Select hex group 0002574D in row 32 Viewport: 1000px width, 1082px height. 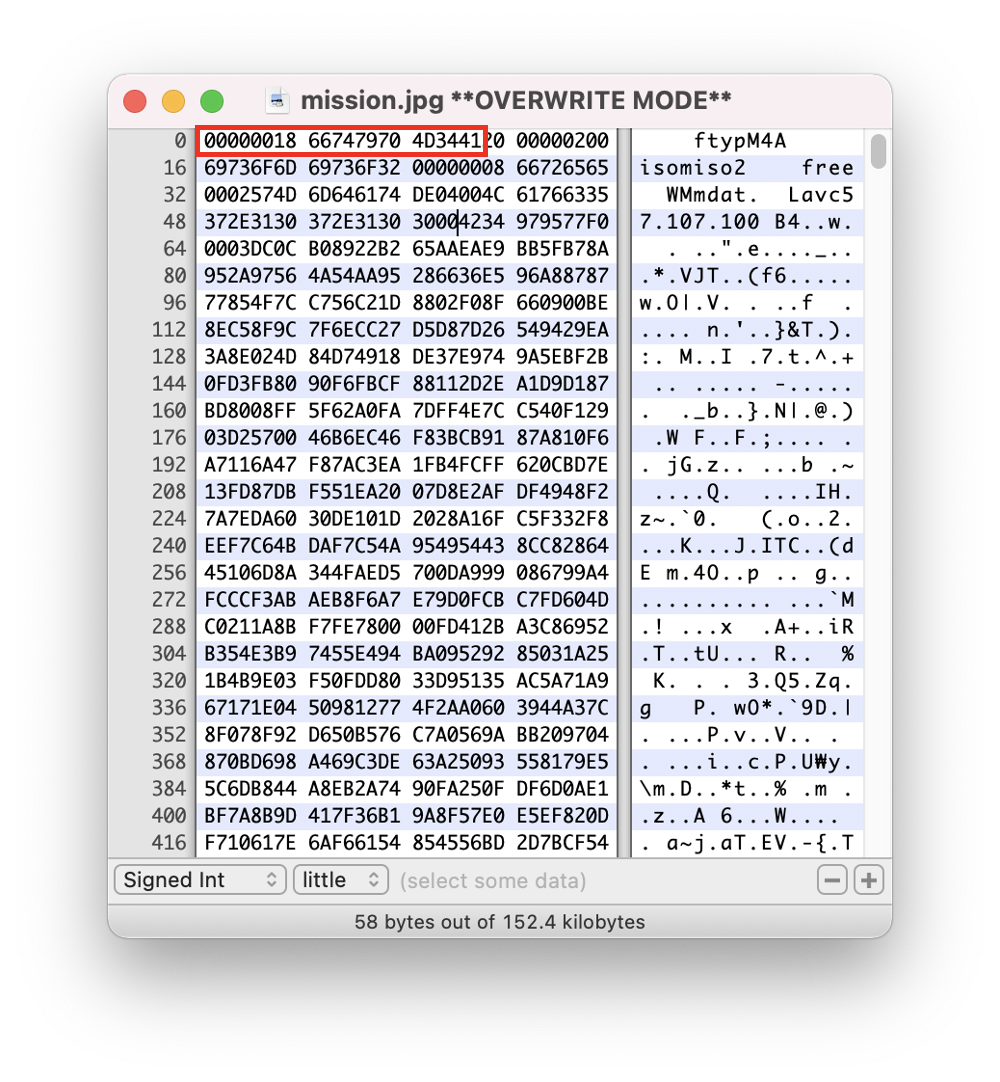pos(250,195)
